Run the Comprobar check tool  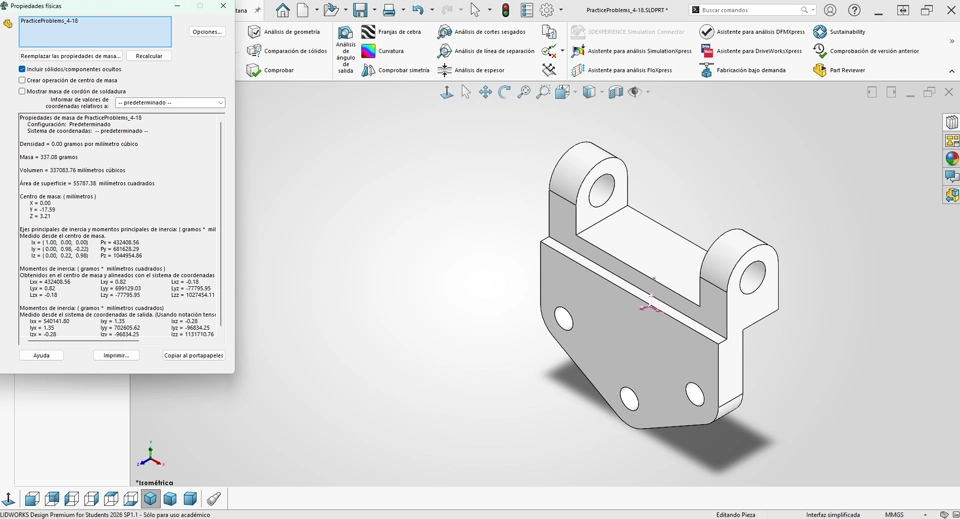[x=271, y=70]
